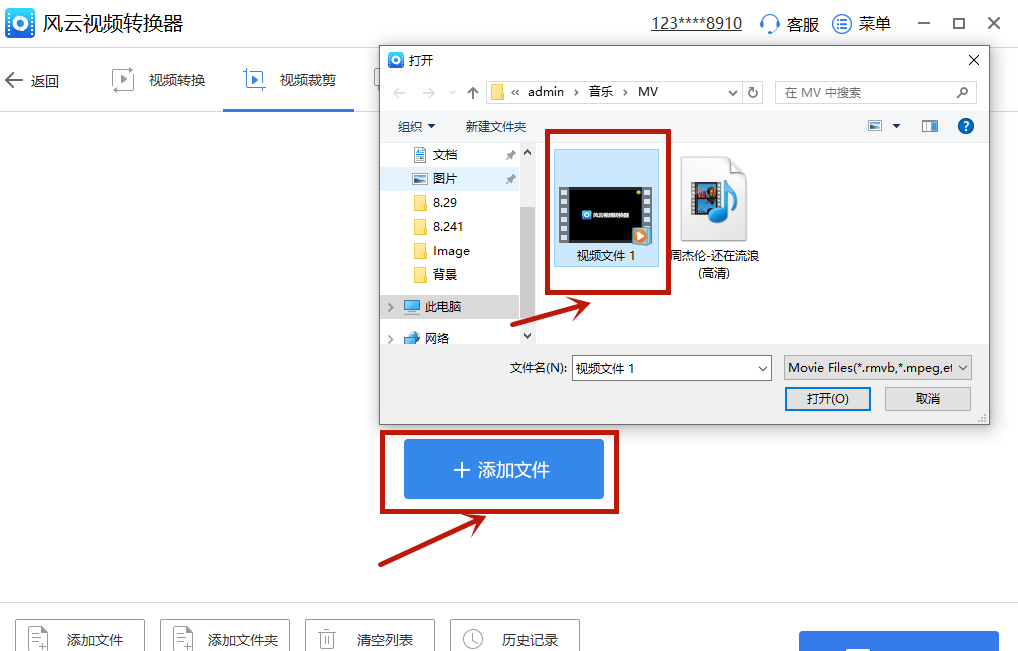The height and width of the screenshot is (651, 1018).
Task: Open recent locations dropdown arrow
Action: (453, 93)
